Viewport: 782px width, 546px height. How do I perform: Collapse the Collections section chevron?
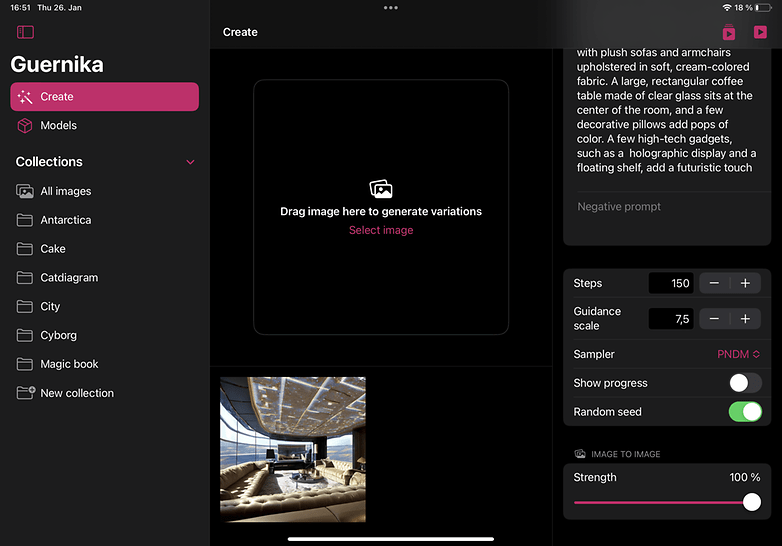(x=190, y=162)
